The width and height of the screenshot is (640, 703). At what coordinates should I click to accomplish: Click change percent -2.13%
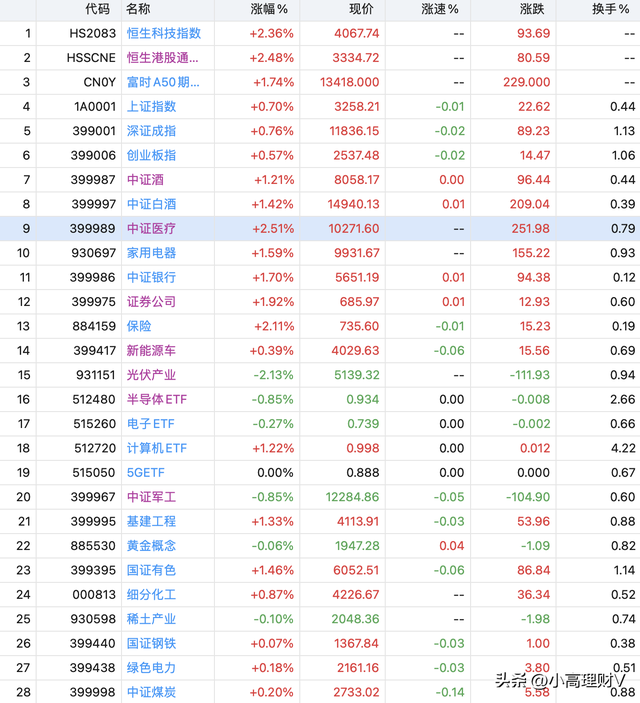pyautogui.click(x=274, y=375)
